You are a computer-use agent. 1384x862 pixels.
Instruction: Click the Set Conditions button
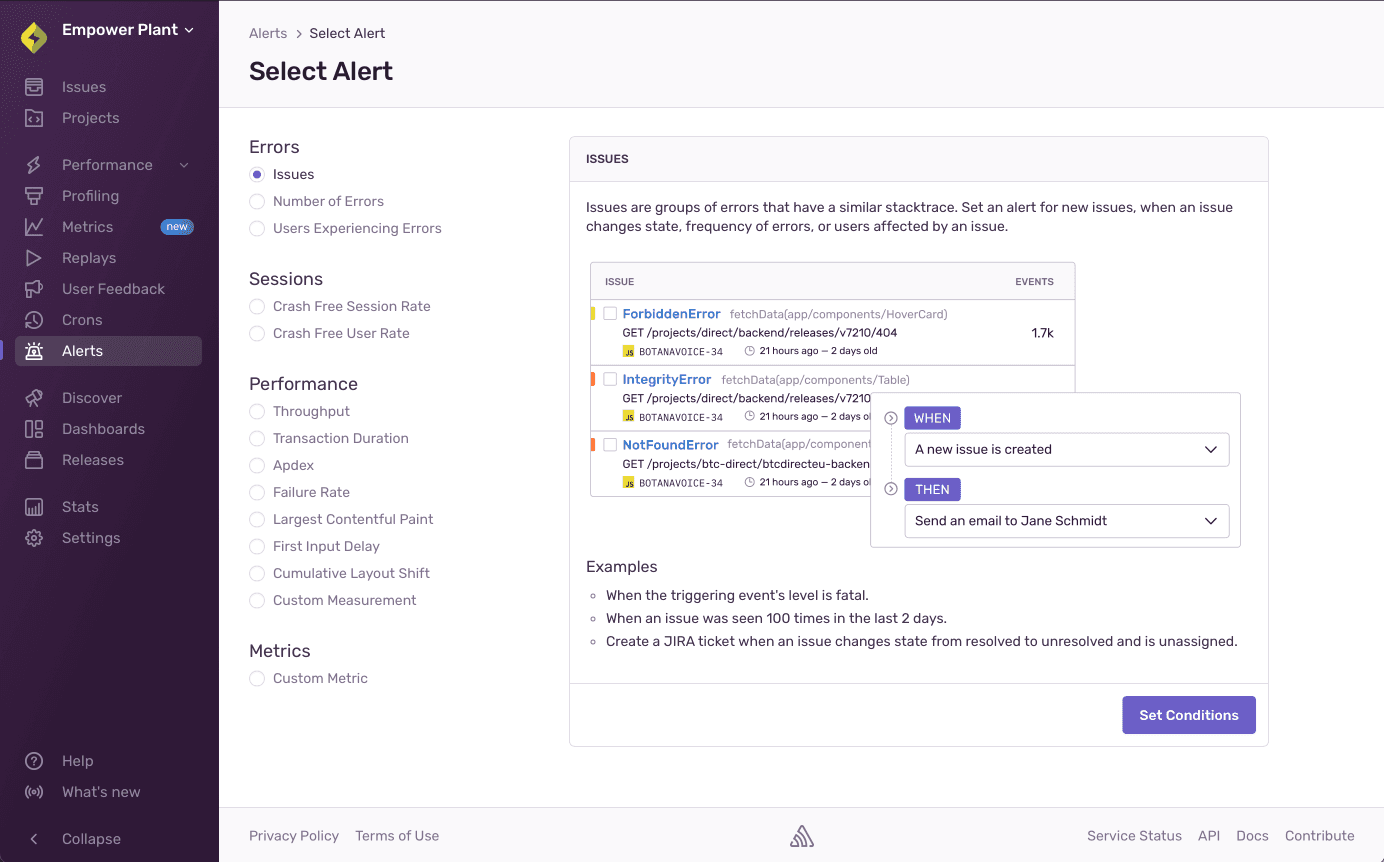(1188, 714)
